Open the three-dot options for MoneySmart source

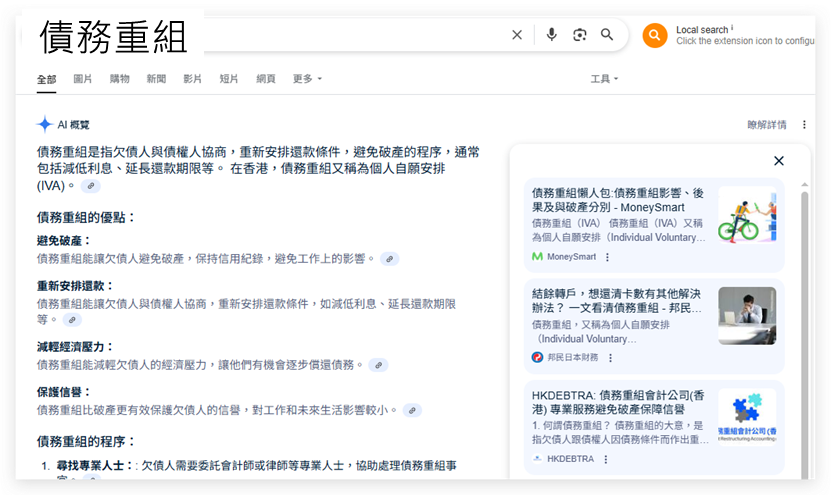pos(607,257)
